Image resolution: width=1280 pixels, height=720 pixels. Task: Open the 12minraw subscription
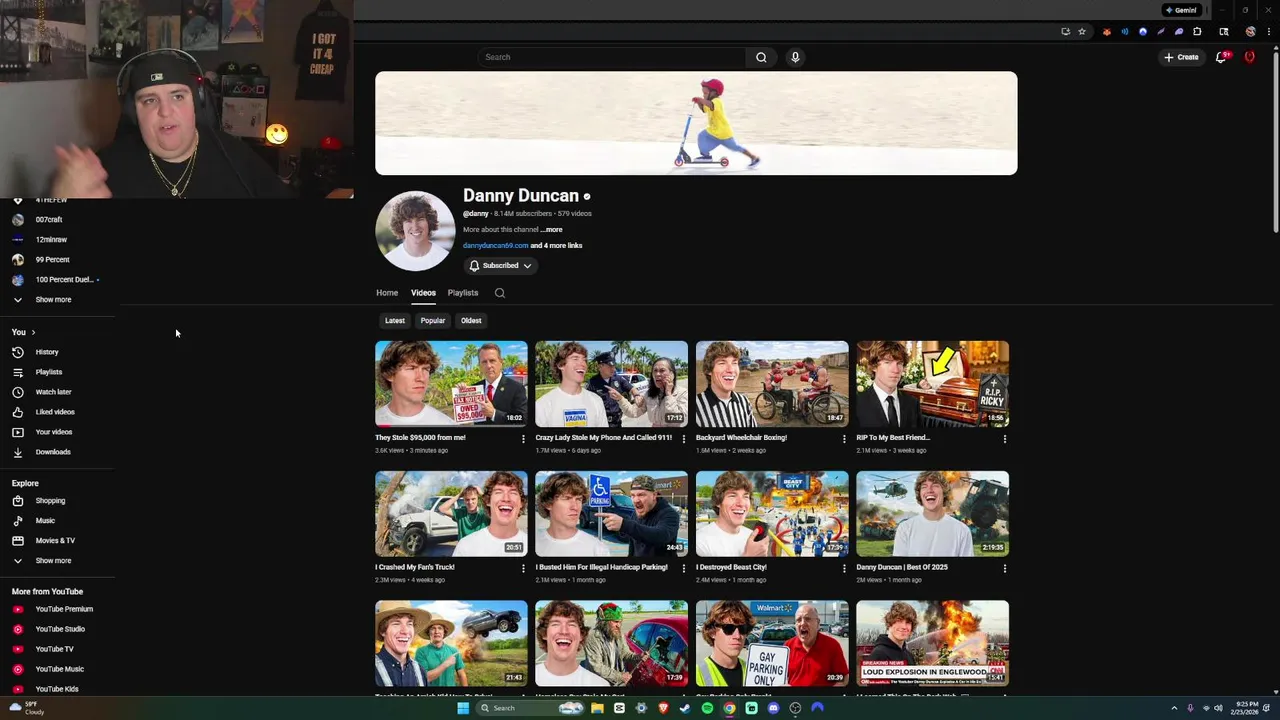(x=51, y=240)
